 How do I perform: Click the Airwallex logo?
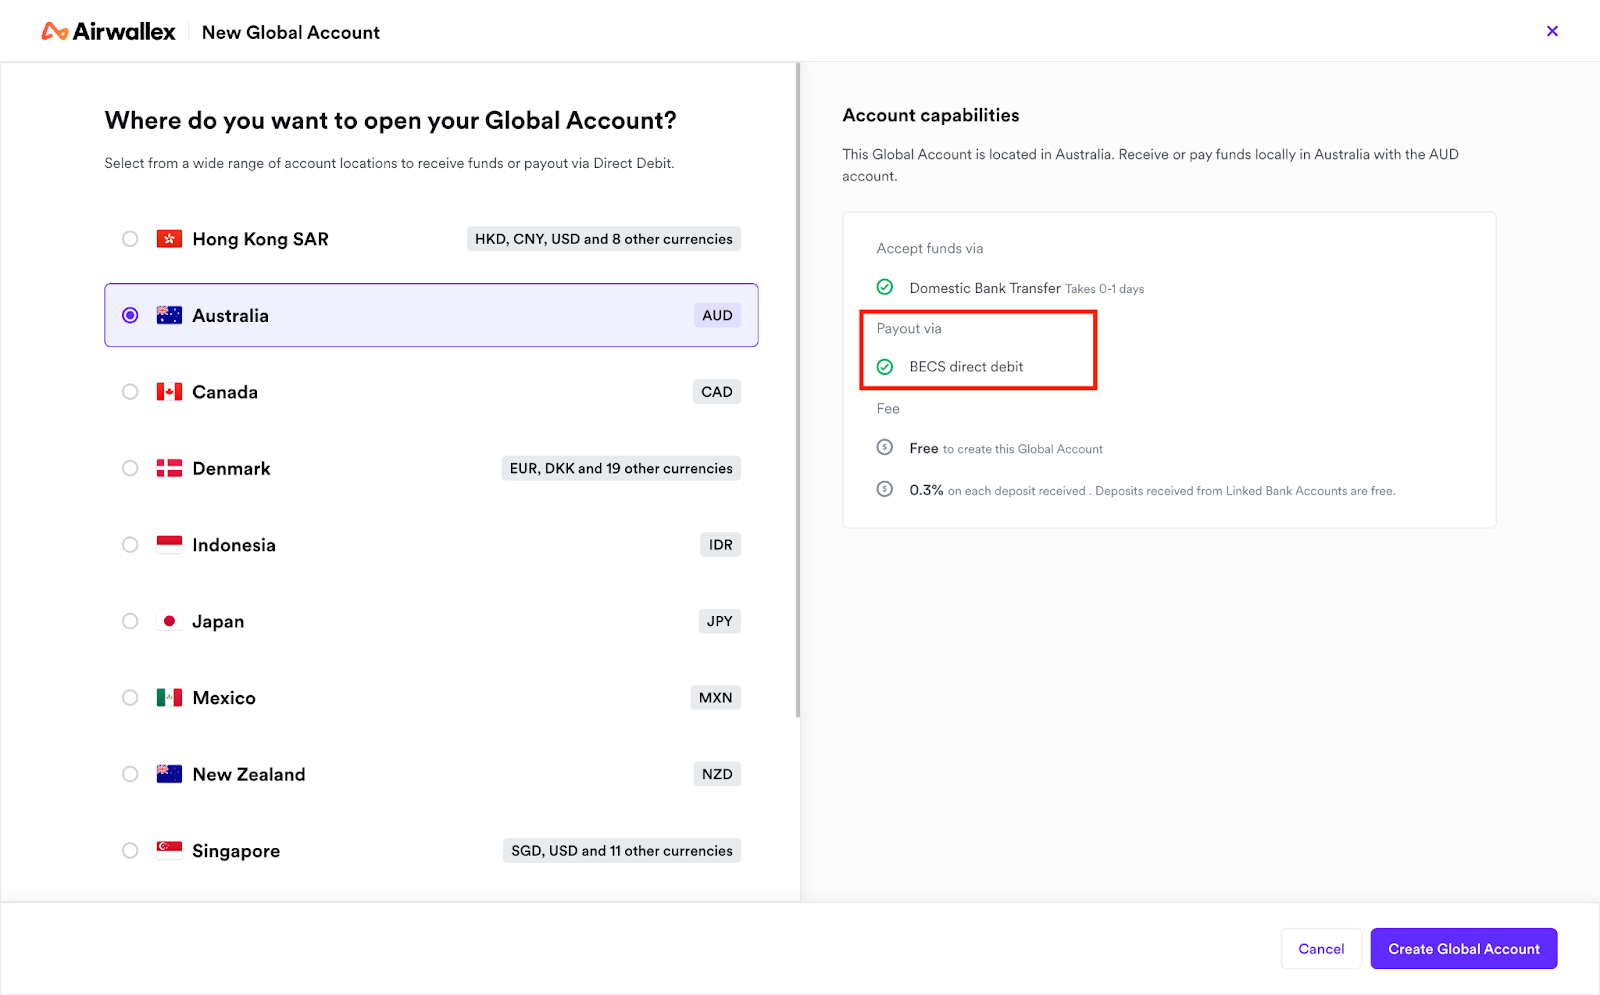108,32
